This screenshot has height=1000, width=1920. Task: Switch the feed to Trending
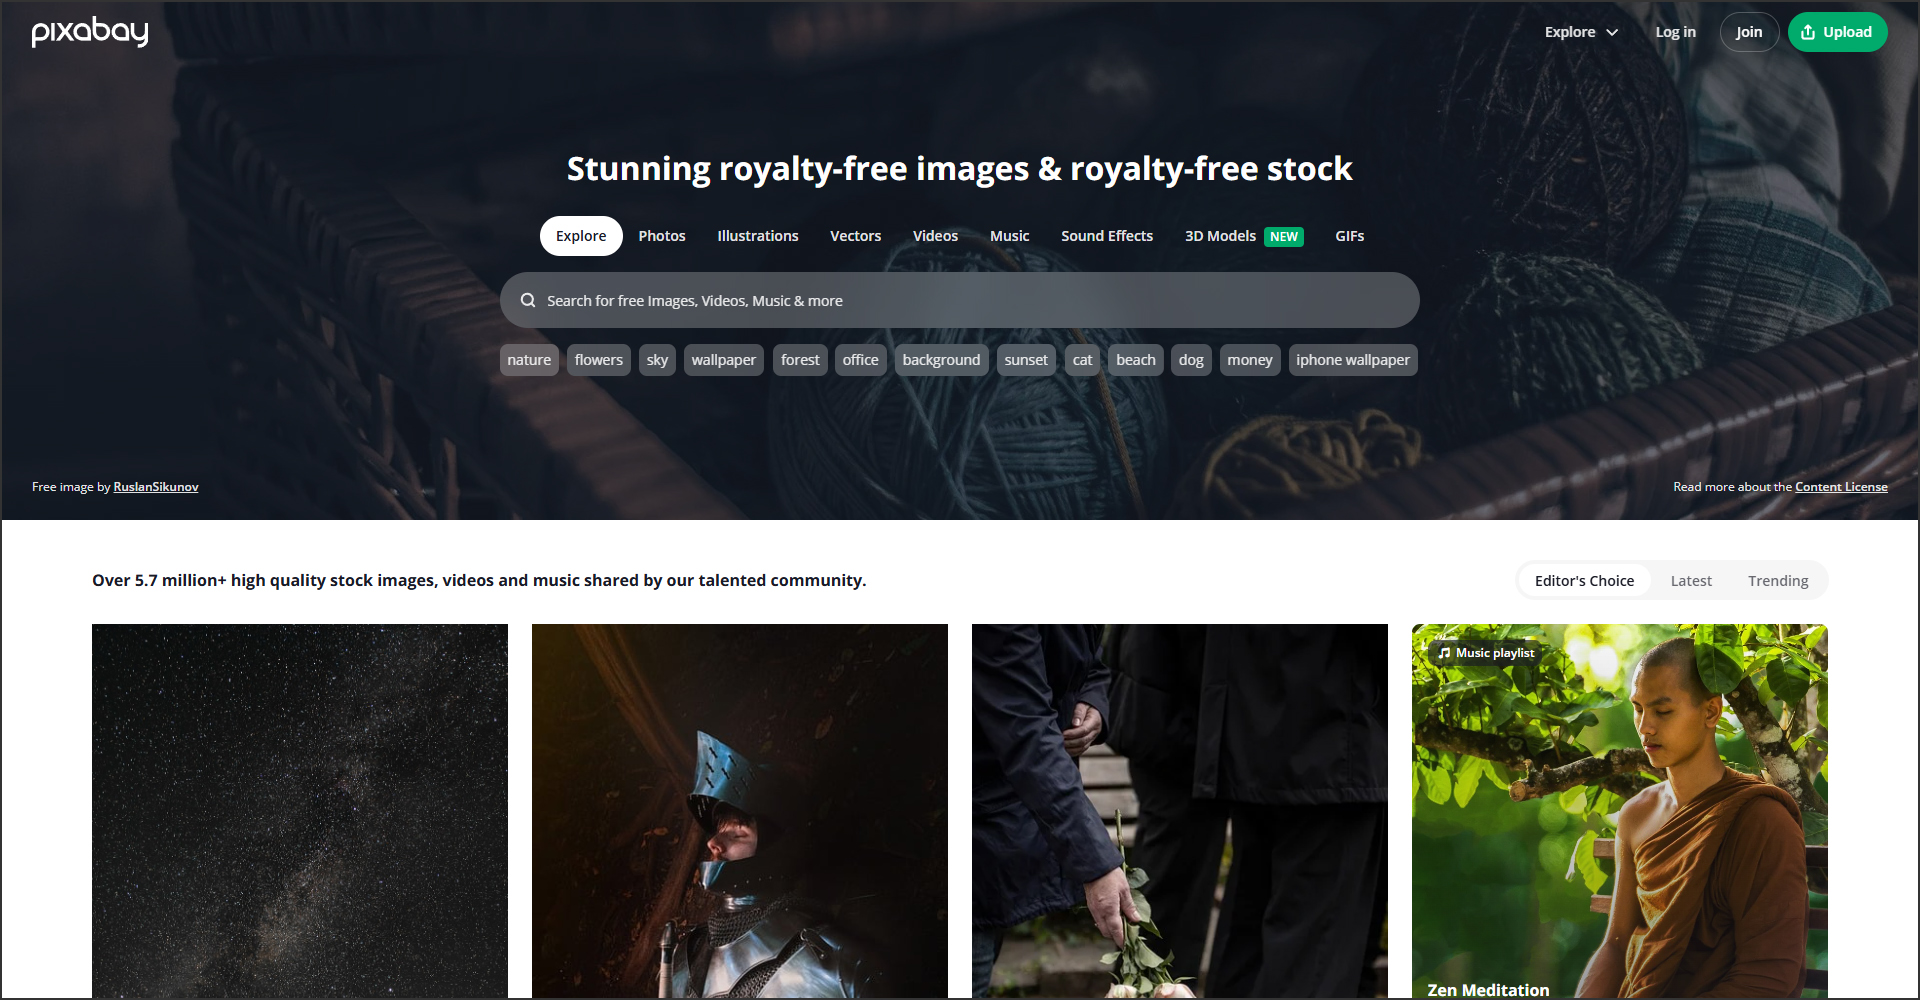pos(1778,581)
